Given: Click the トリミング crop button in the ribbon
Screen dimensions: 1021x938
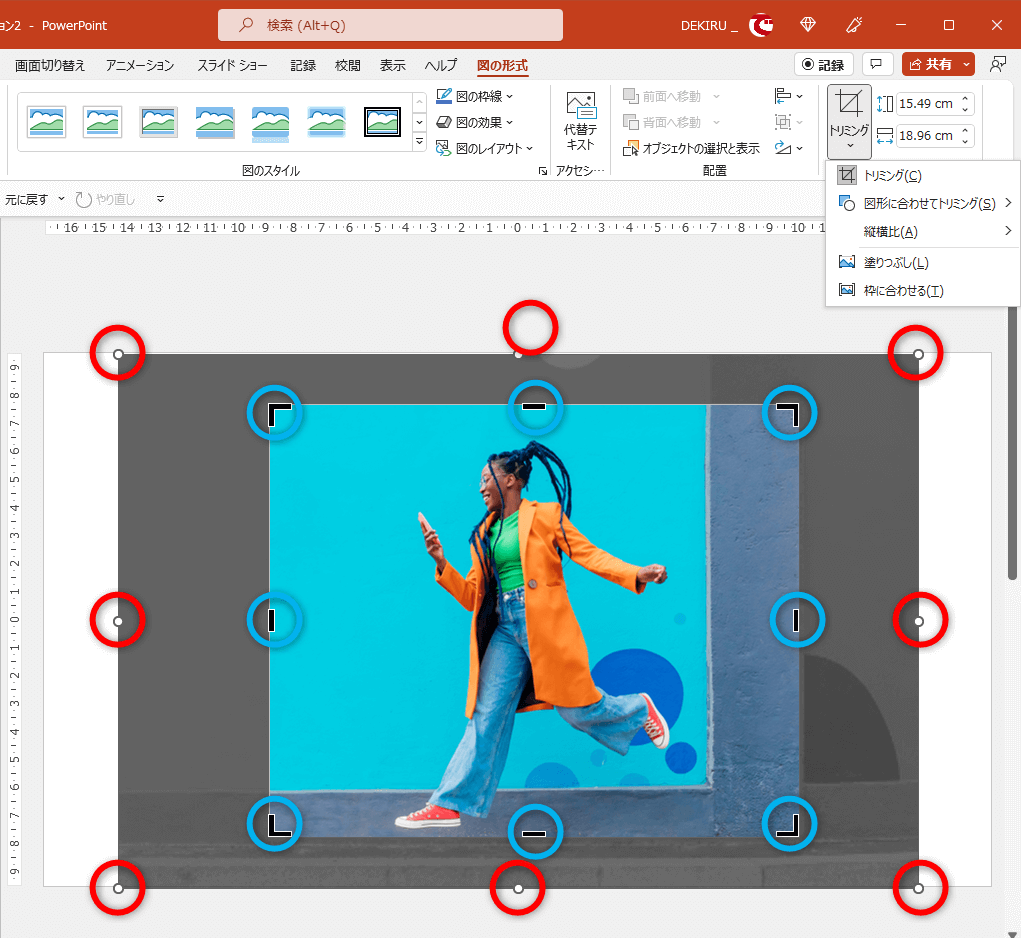Looking at the screenshot, I should pyautogui.click(x=848, y=104).
